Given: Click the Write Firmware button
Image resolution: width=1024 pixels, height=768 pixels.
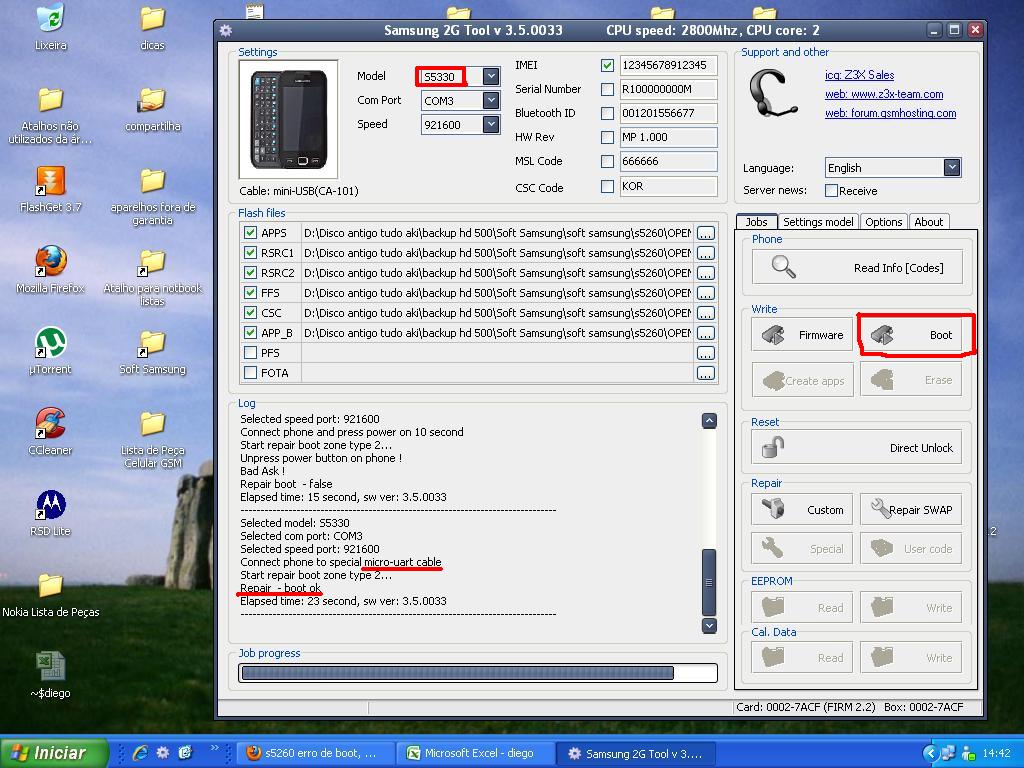Looking at the screenshot, I should (x=803, y=335).
